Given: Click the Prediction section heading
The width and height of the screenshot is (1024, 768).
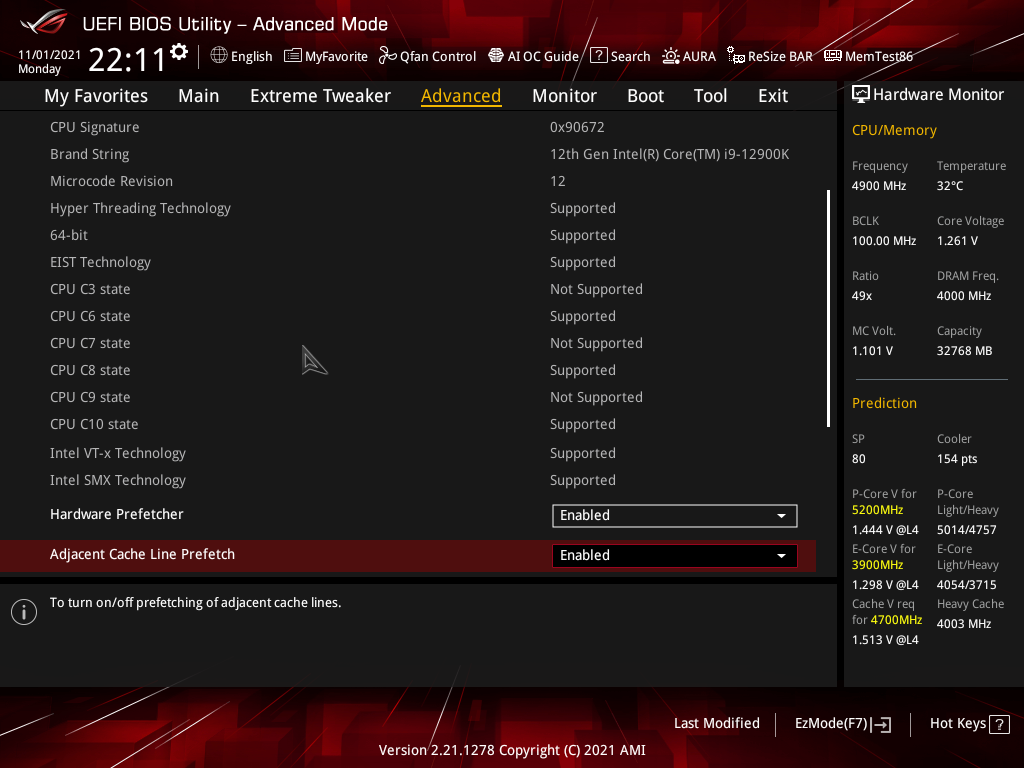Looking at the screenshot, I should (x=884, y=403).
